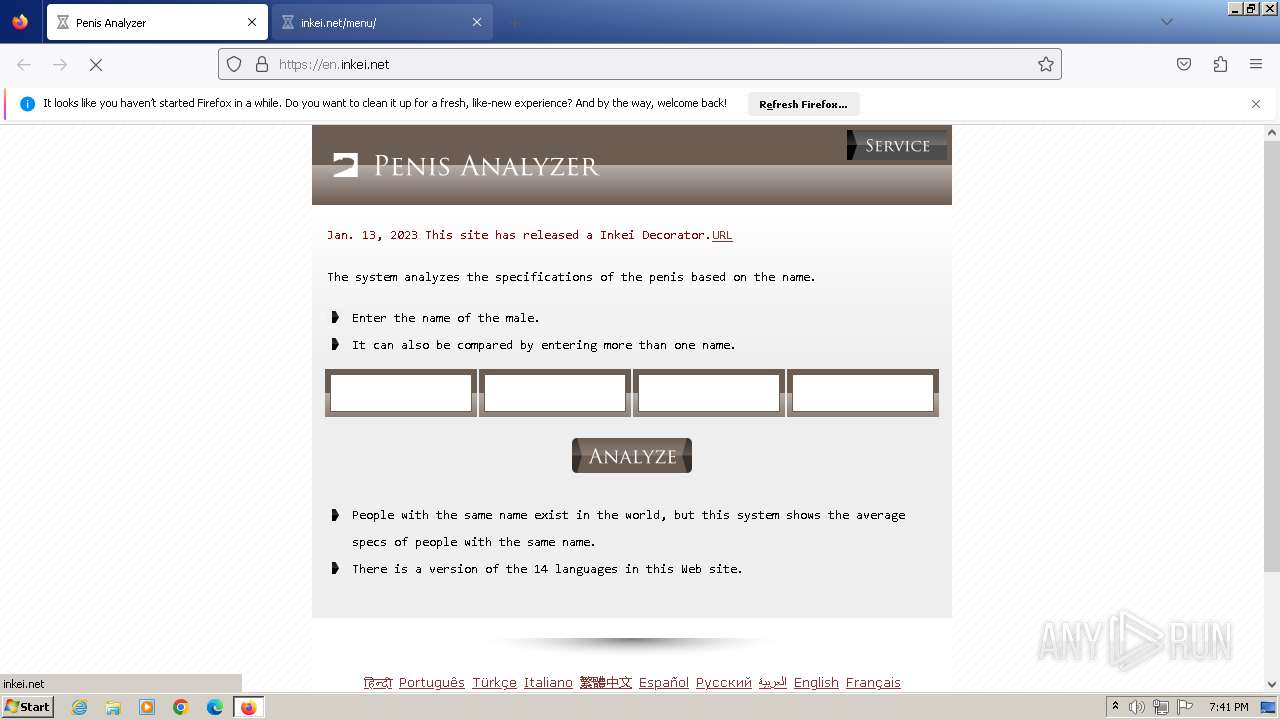Screen dimensions: 1280x720
Task: Click the Analyze button
Action: pos(632,456)
